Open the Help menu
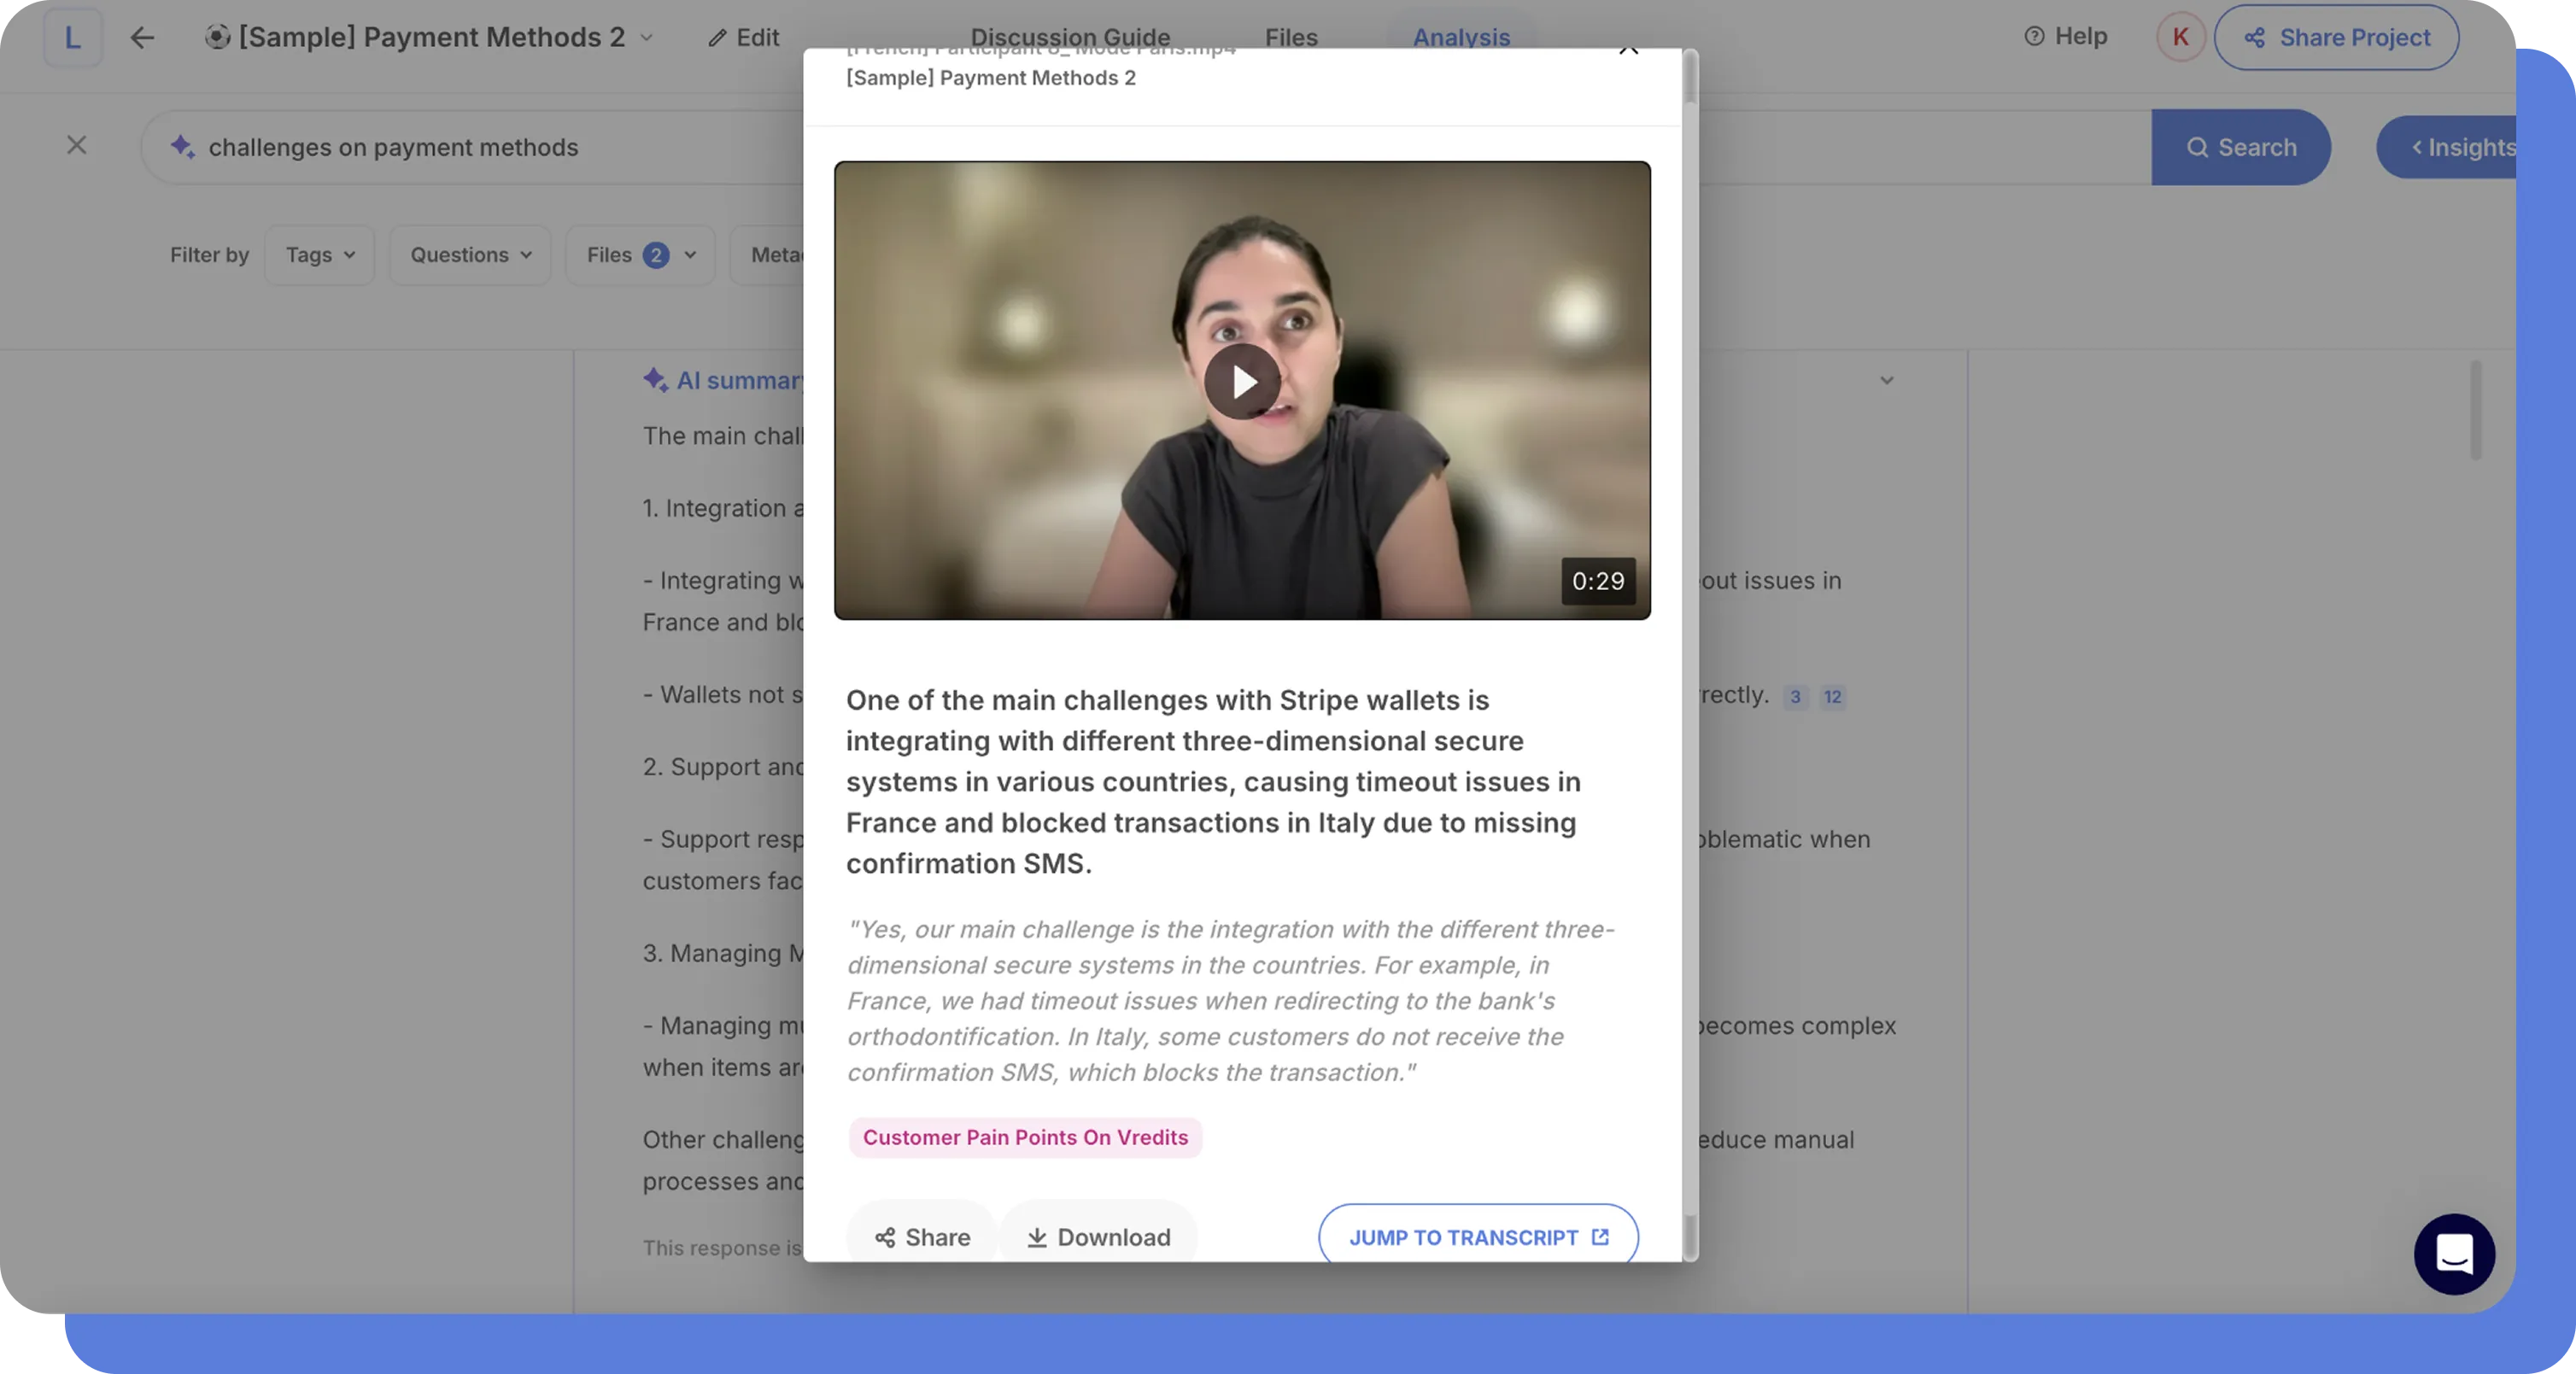 point(2066,36)
